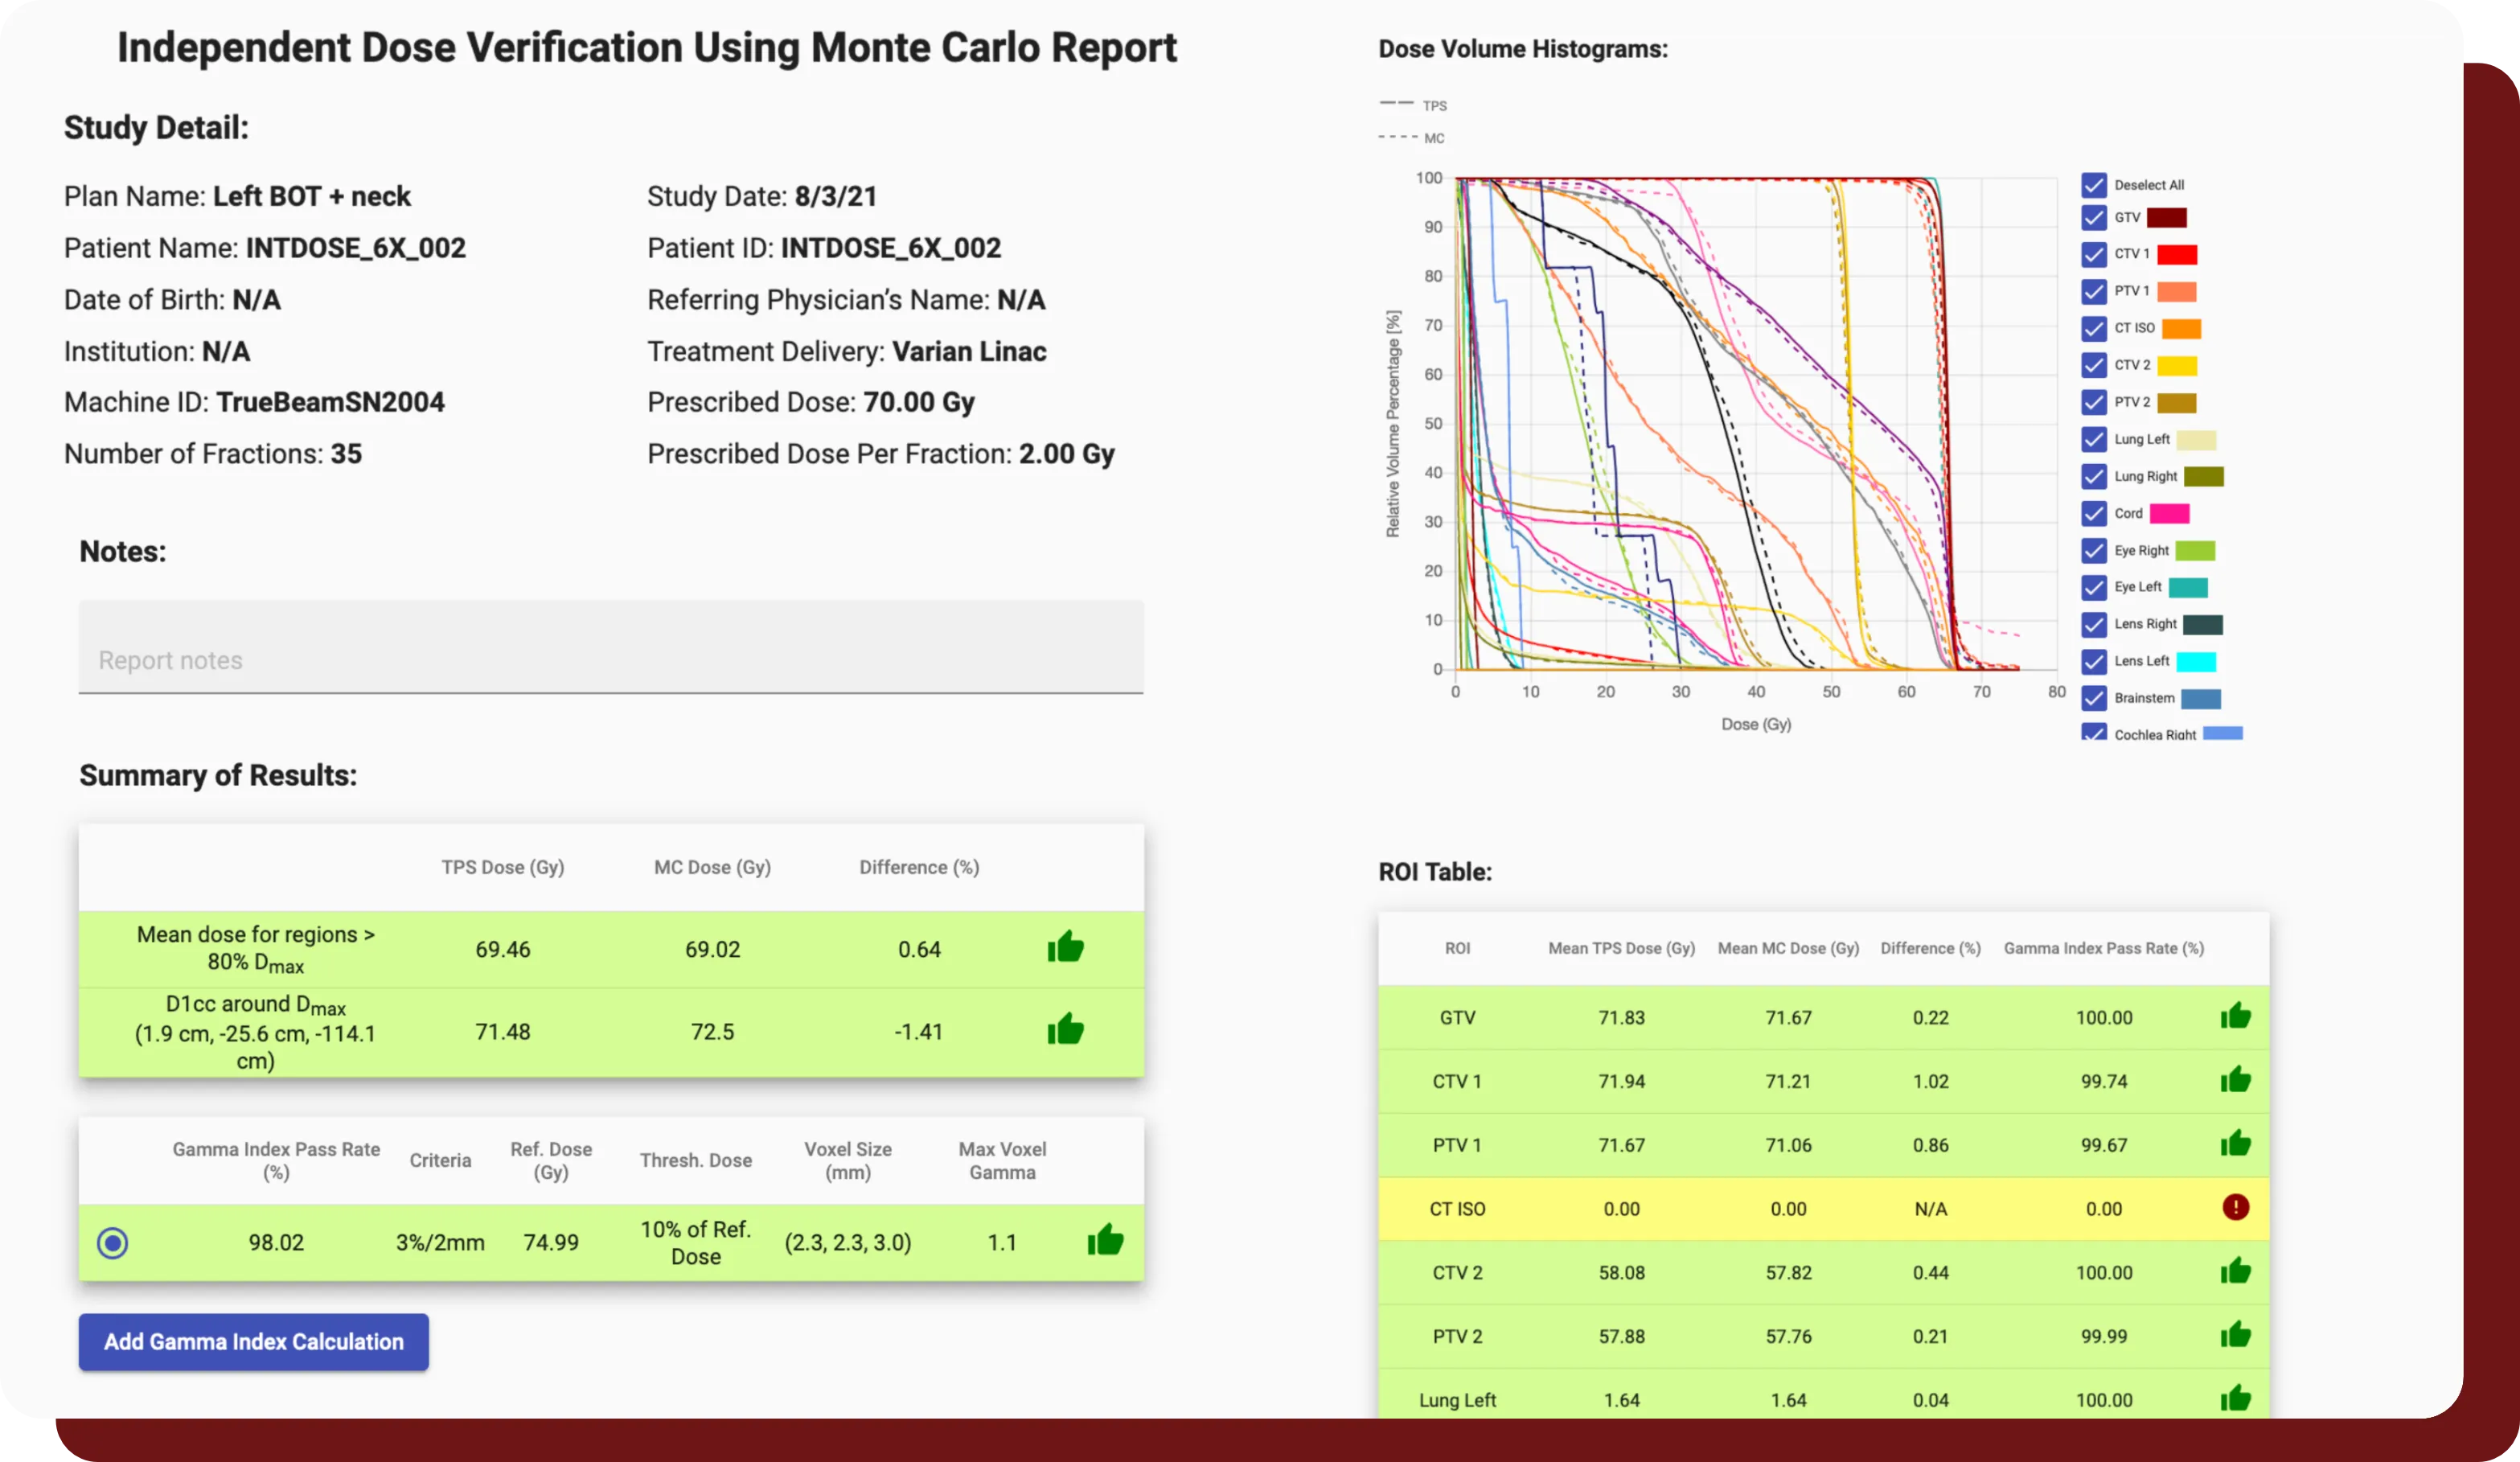Click the GTV color swatch in the legend

2167,218
